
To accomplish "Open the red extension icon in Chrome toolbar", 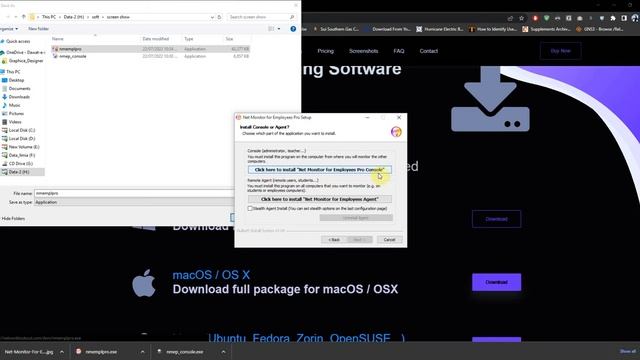I will tap(535, 18).
